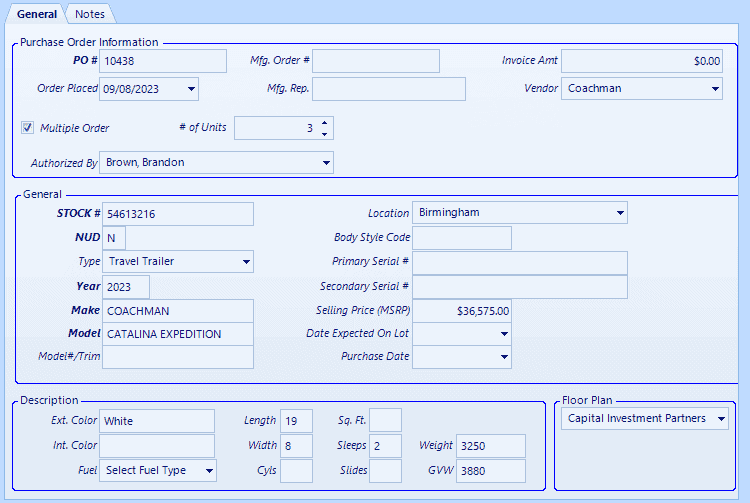The height and width of the screenshot is (503, 750).
Task: Click the Width field showing 8
Action: [297, 446]
